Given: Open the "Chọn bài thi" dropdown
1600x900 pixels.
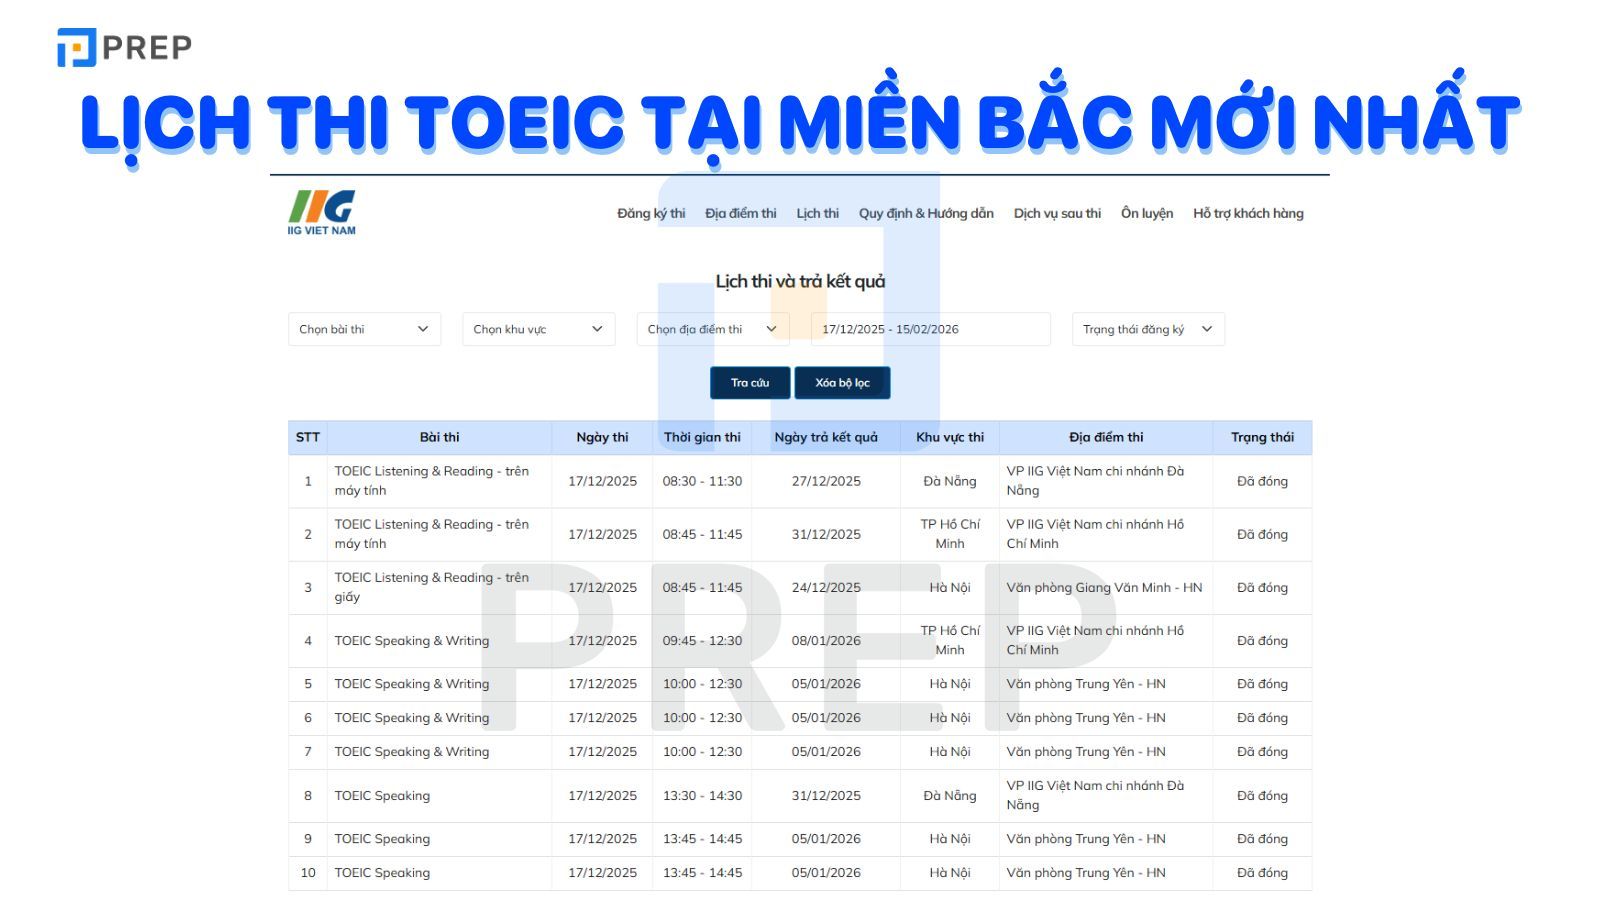Looking at the screenshot, I should click(x=363, y=329).
